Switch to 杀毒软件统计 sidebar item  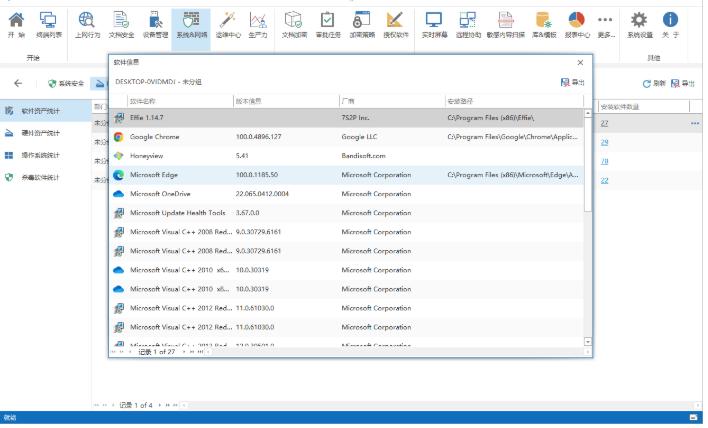(x=40, y=178)
